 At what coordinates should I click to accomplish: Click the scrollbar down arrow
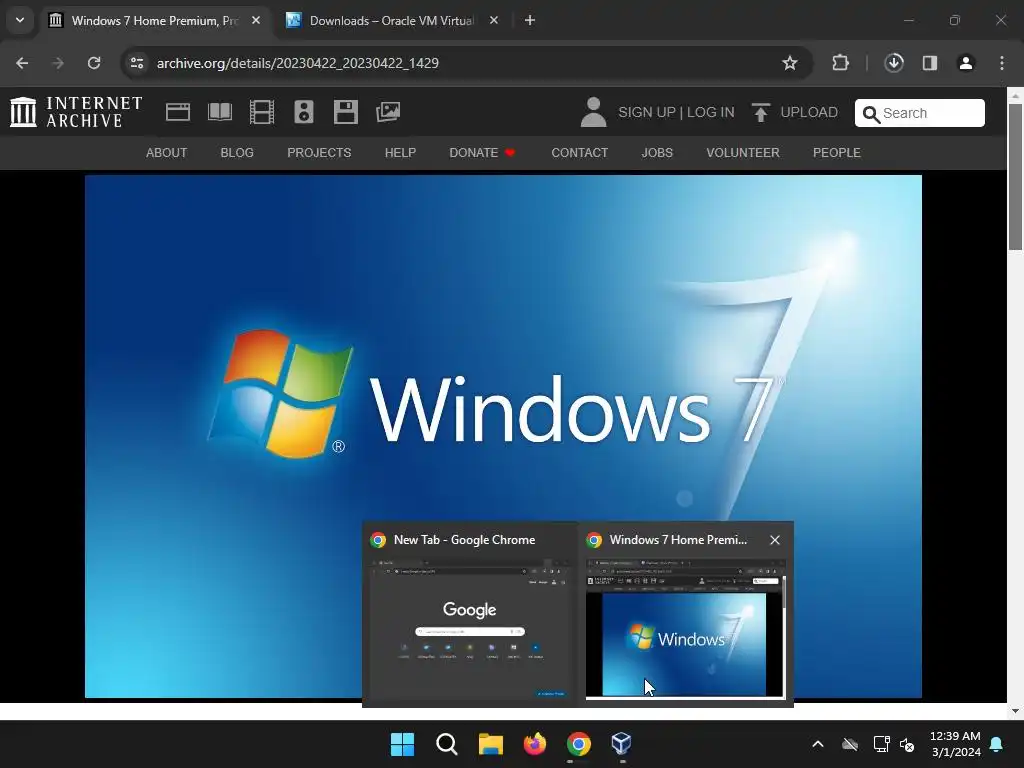click(x=1015, y=711)
